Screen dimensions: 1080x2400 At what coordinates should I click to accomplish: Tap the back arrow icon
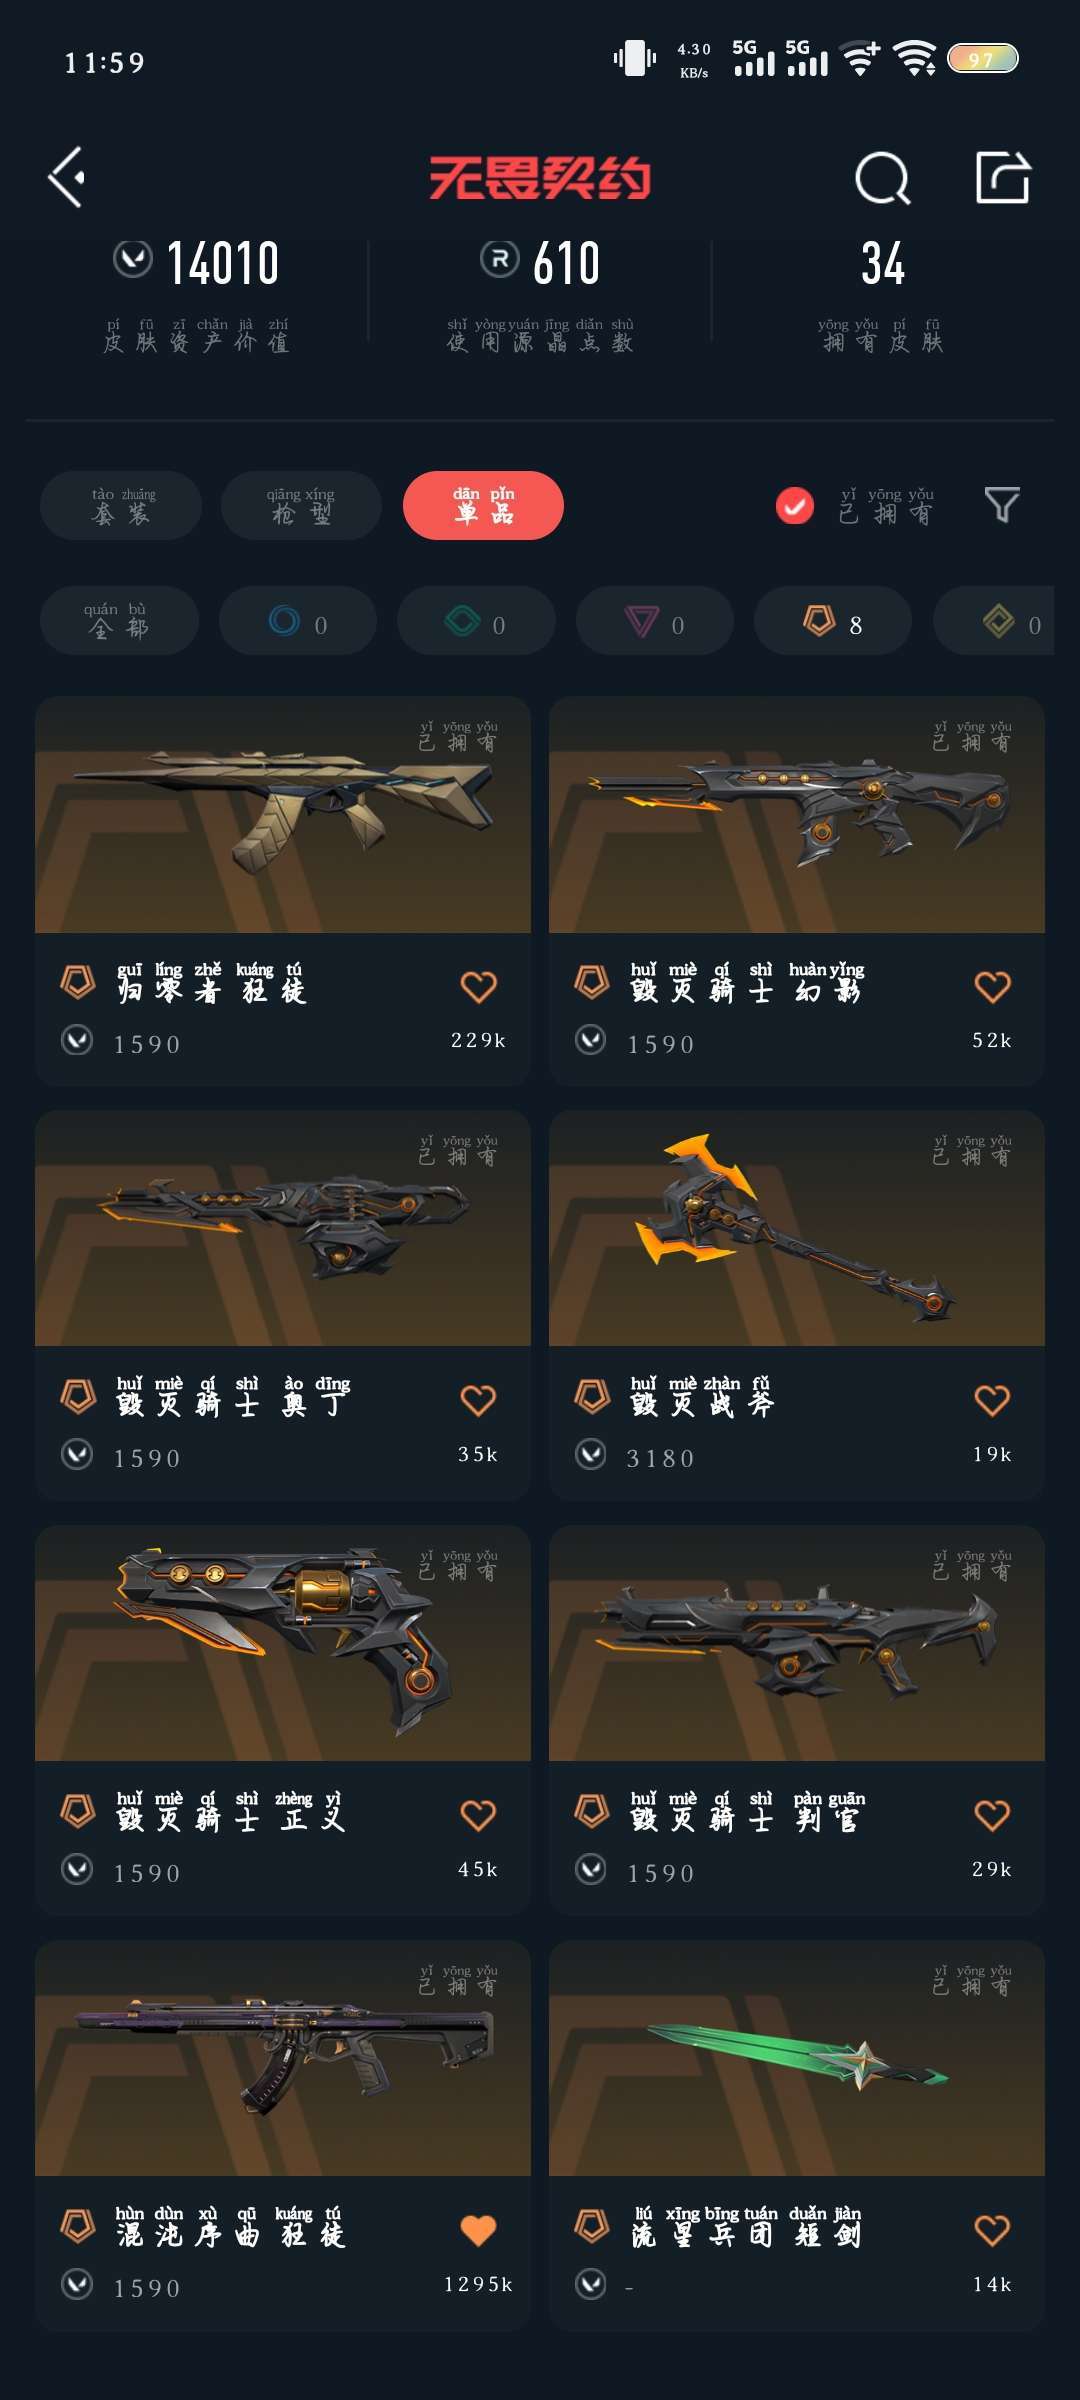(67, 178)
